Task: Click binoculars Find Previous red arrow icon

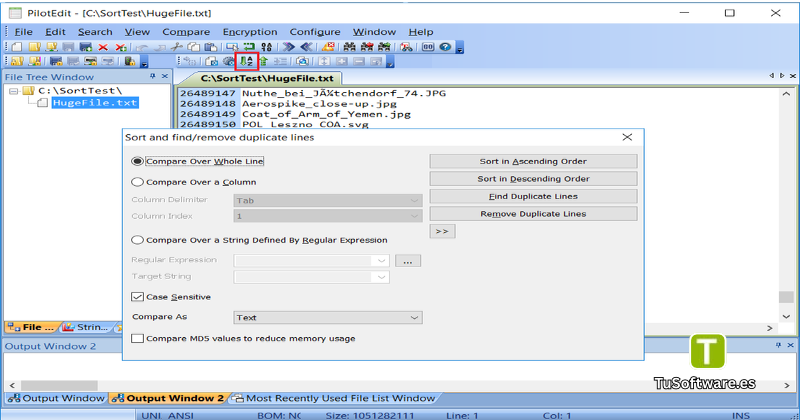Action: tap(367, 47)
